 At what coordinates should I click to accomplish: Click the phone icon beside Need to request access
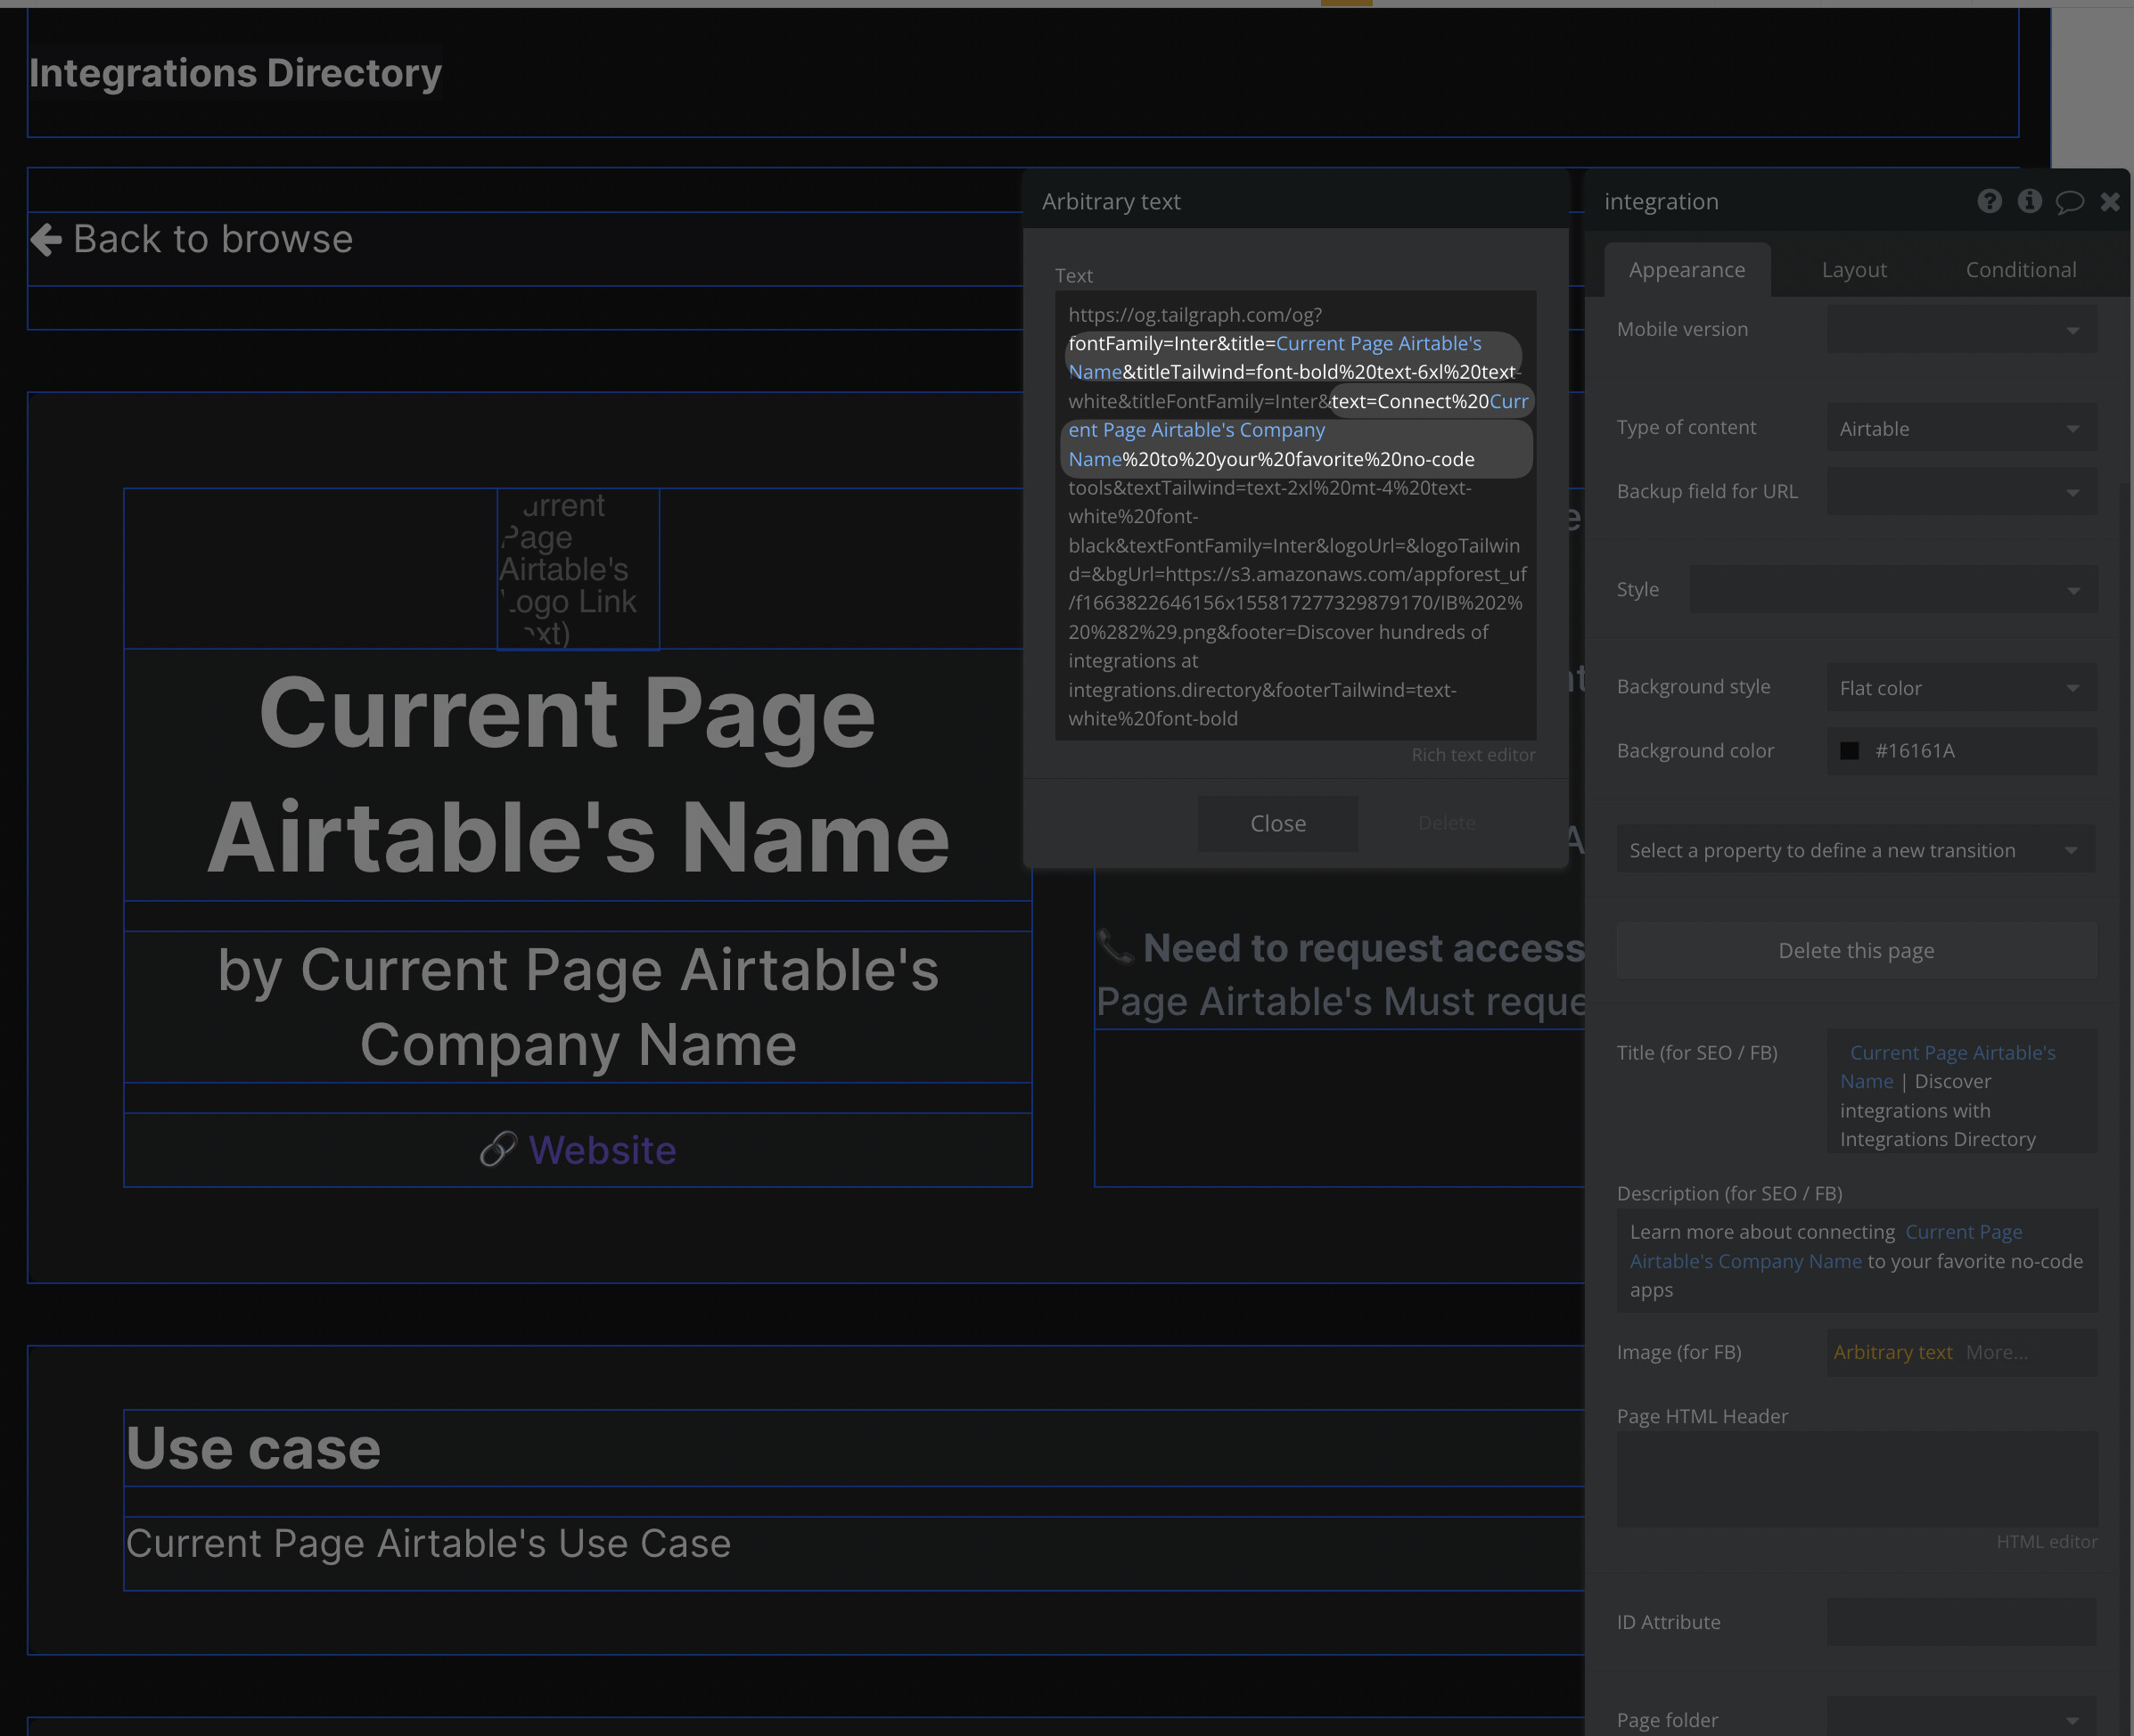[x=1115, y=946]
